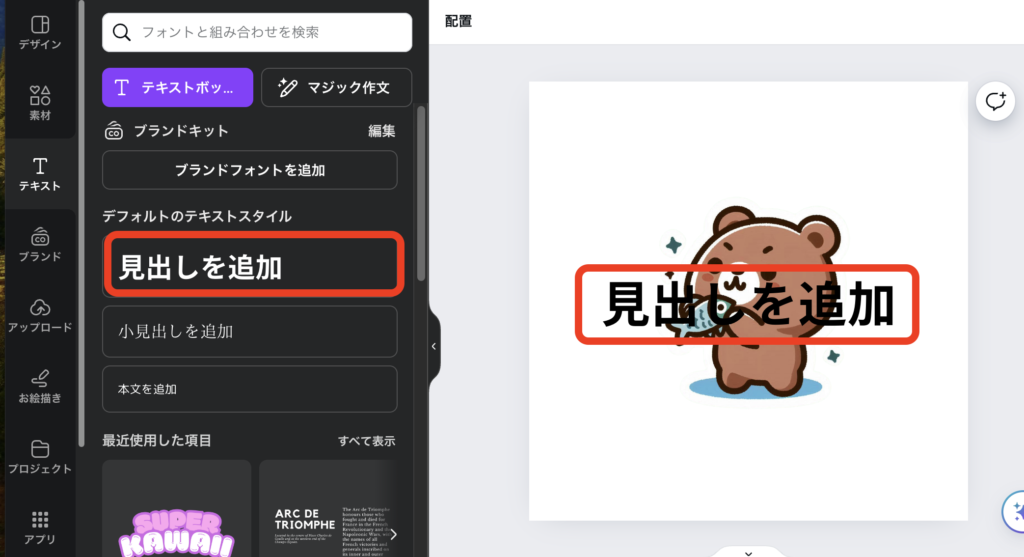Collapse the side panel with the arrow handle
Image resolution: width=1024 pixels, height=557 pixels.
(433, 346)
